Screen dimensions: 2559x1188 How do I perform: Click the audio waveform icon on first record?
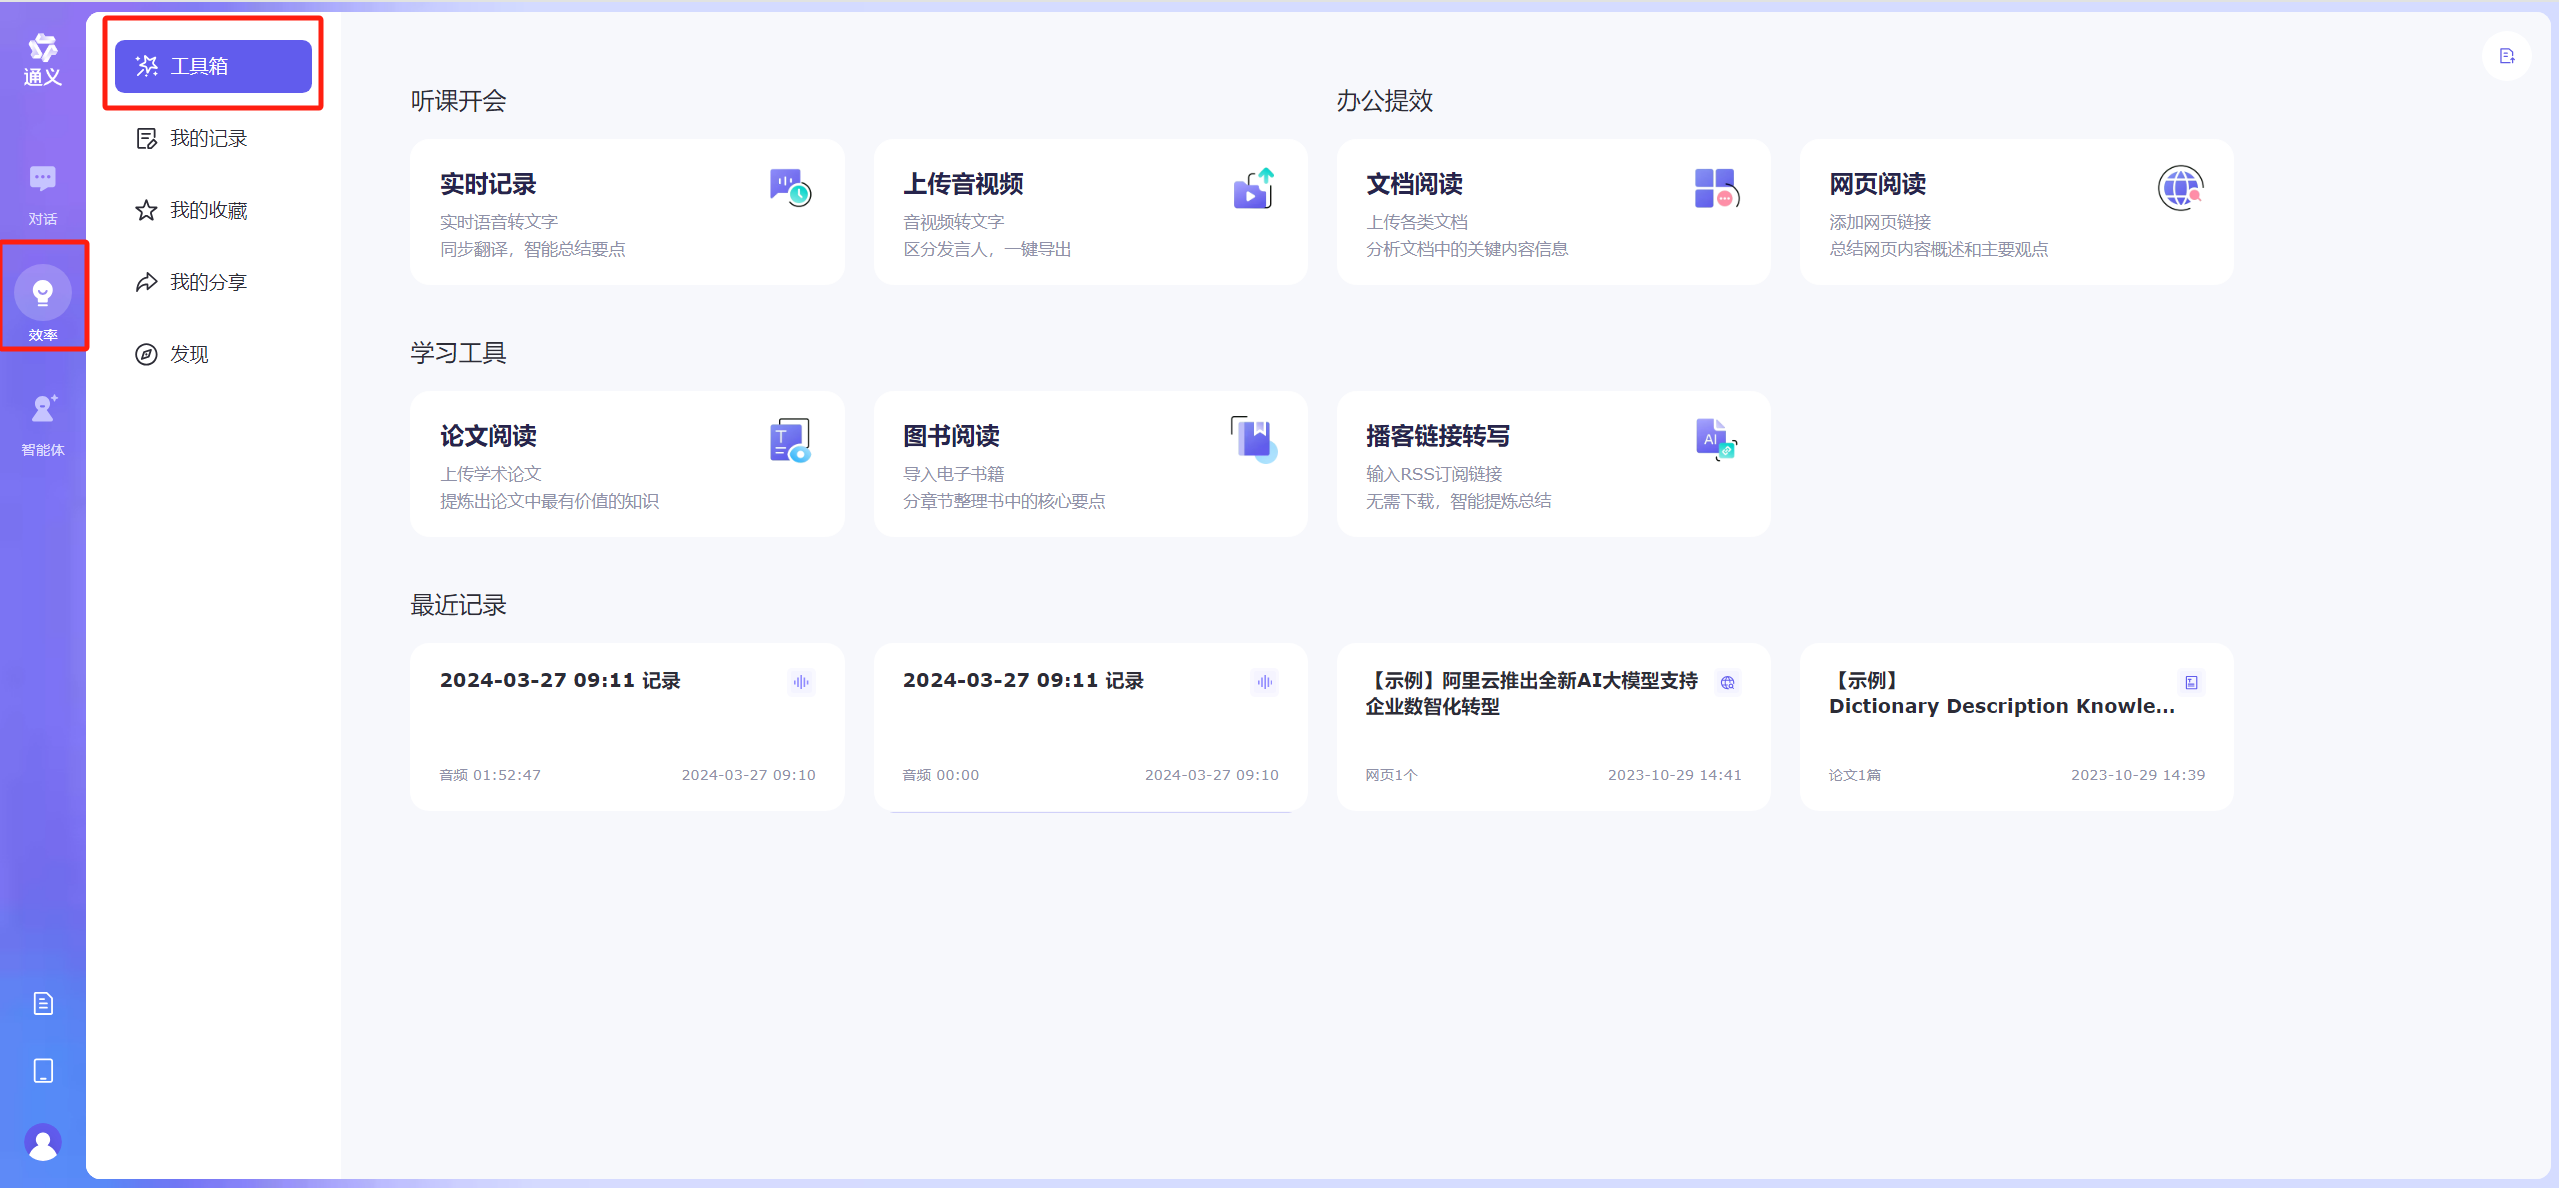(x=801, y=682)
